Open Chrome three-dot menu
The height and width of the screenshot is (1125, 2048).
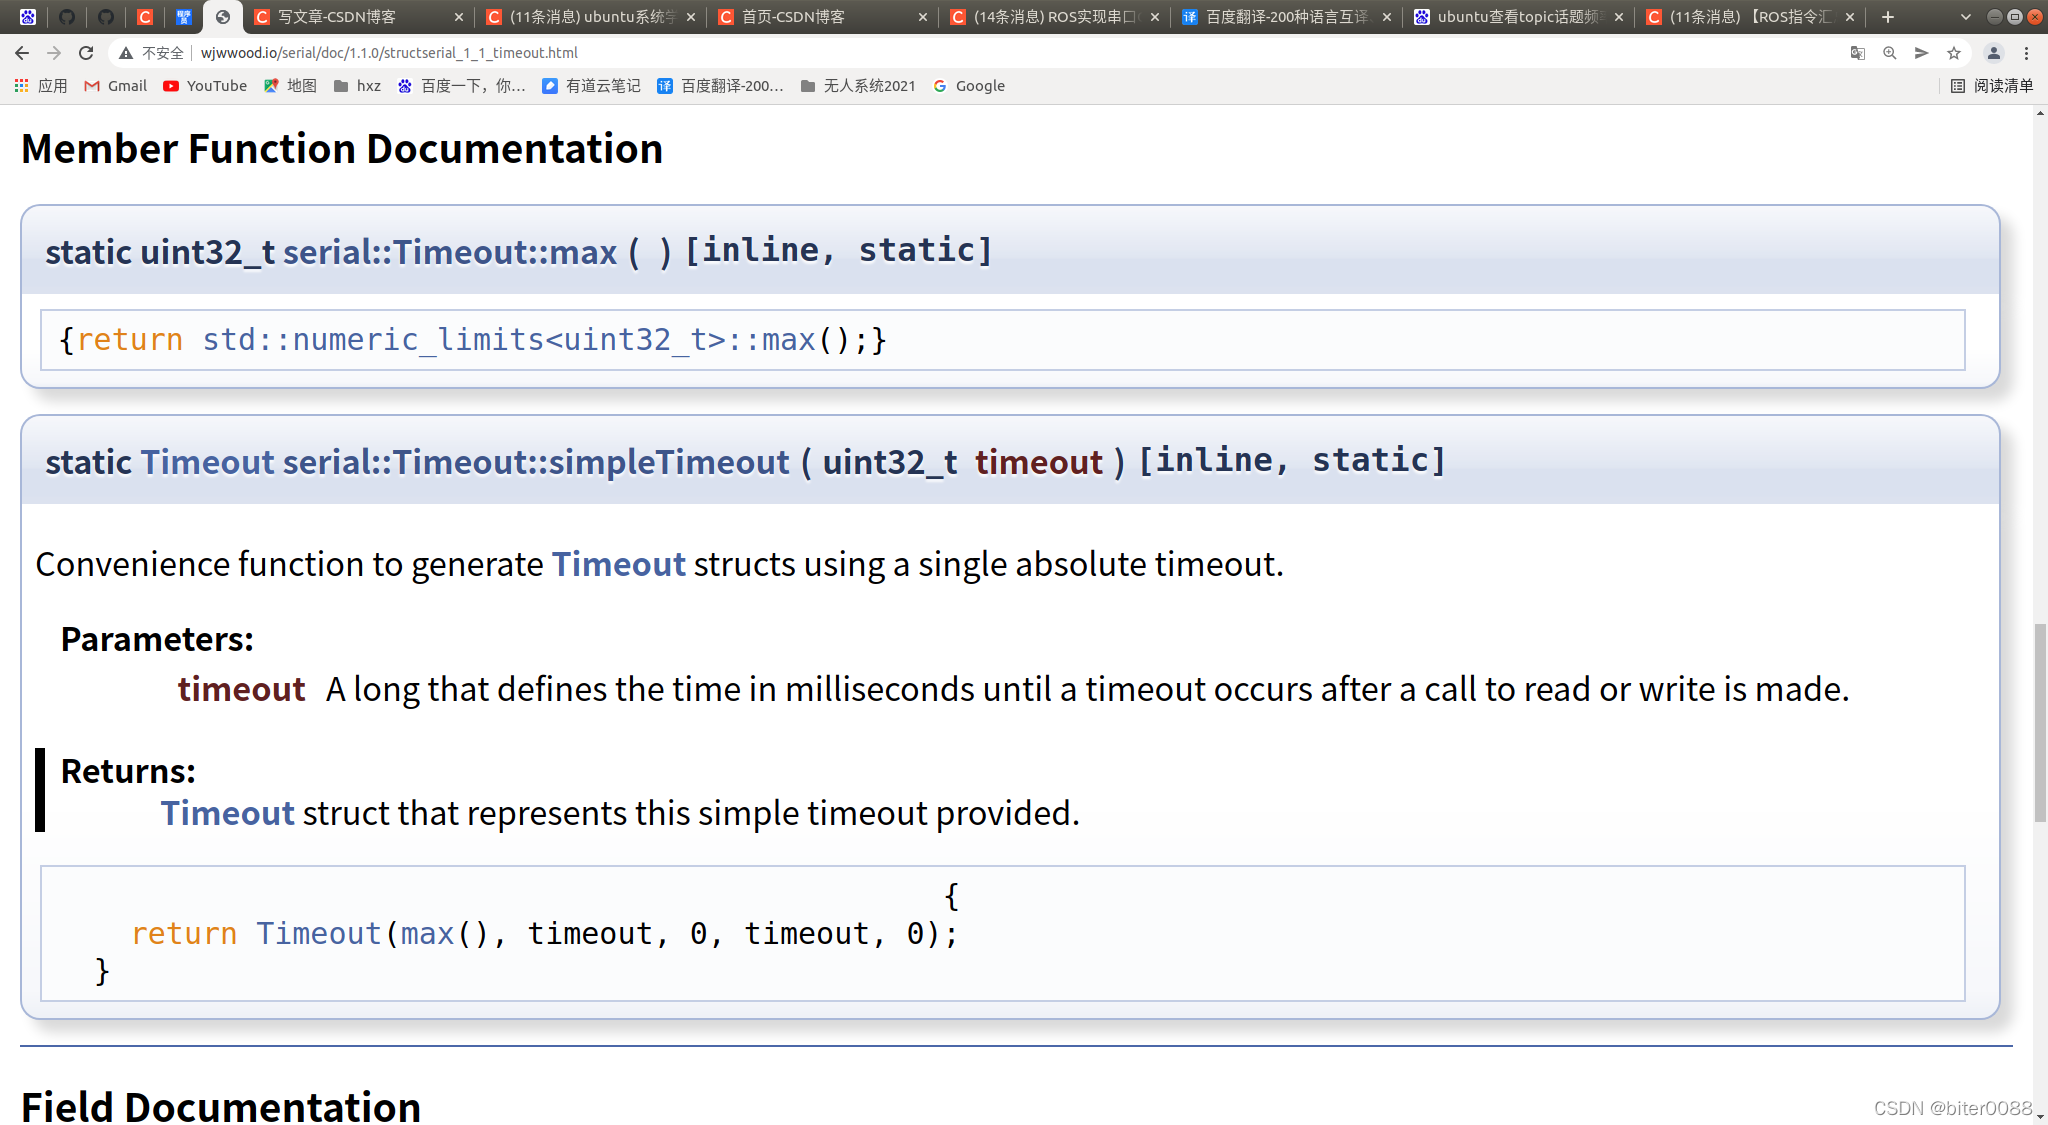click(x=2026, y=53)
